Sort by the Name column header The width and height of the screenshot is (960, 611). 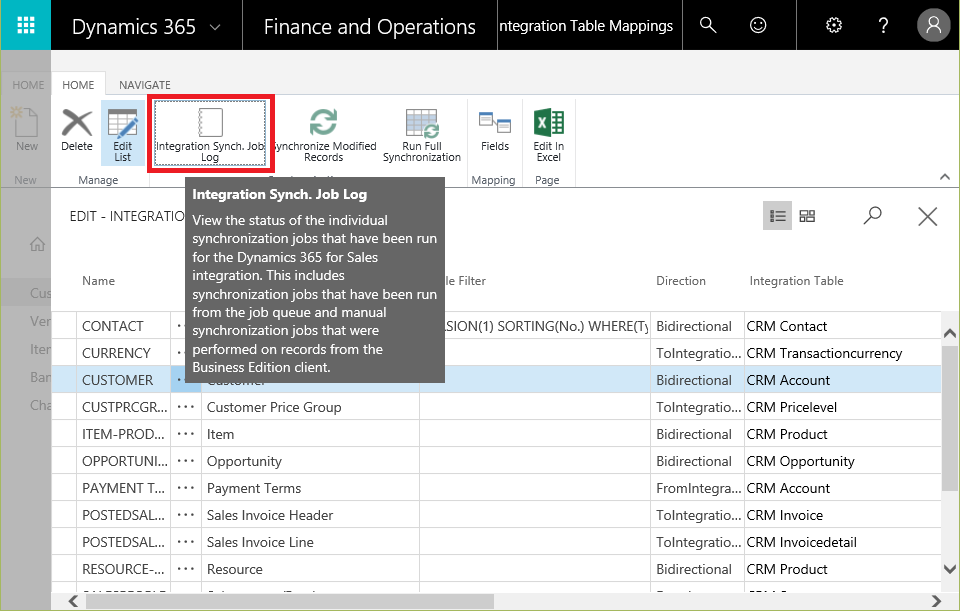pyautogui.click(x=99, y=281)
